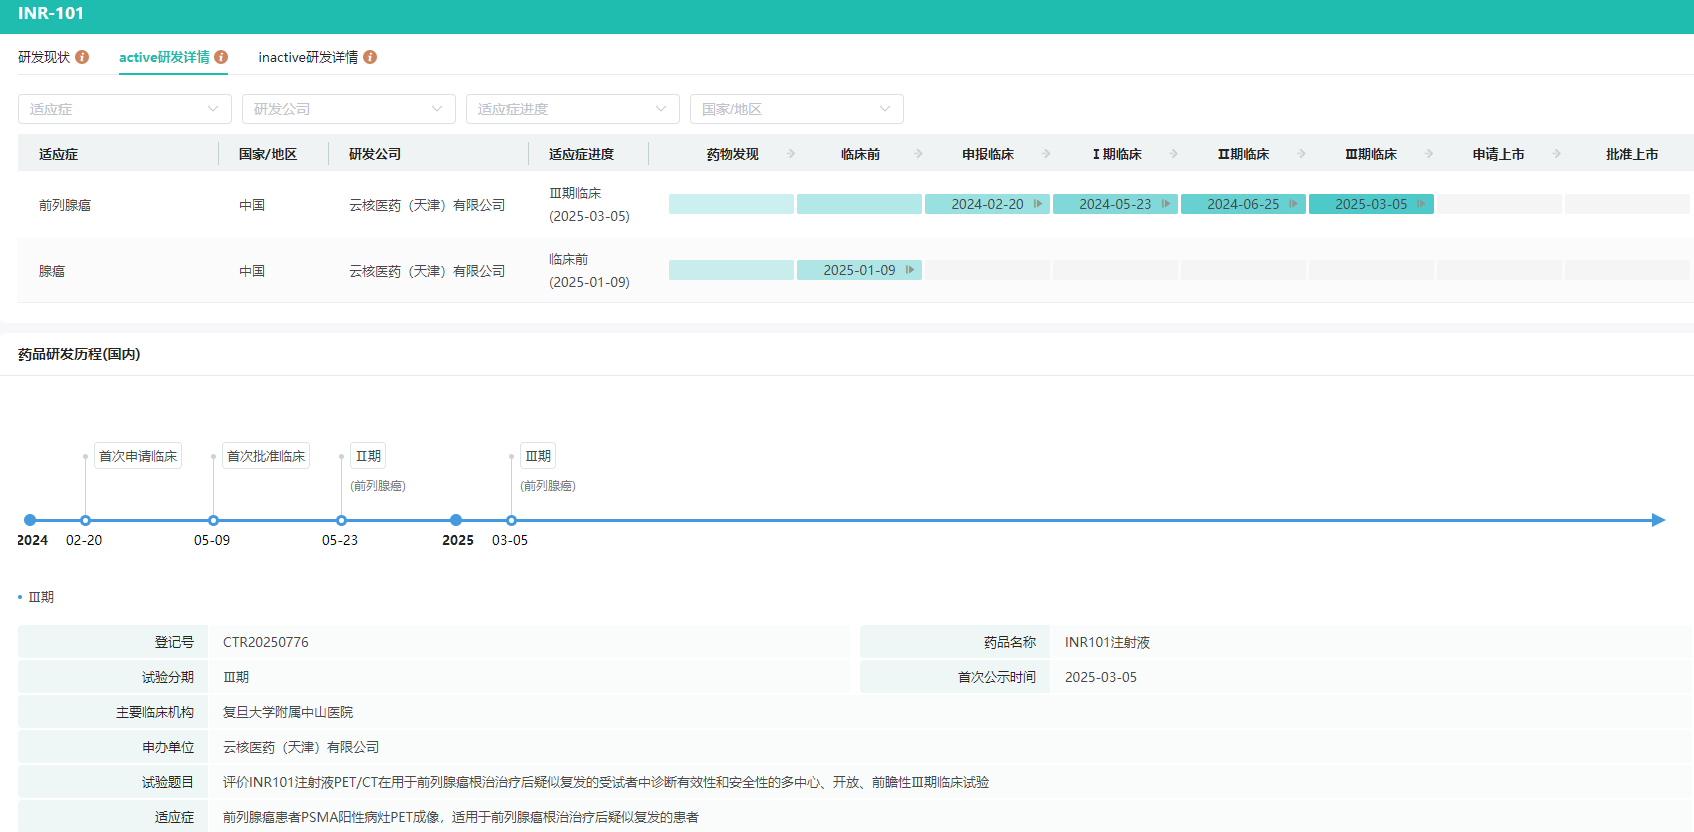The image size is (1694, 832).
Task: Click info icon next to 研发现状
Action: pyautogui.click(x=82, y=57)
